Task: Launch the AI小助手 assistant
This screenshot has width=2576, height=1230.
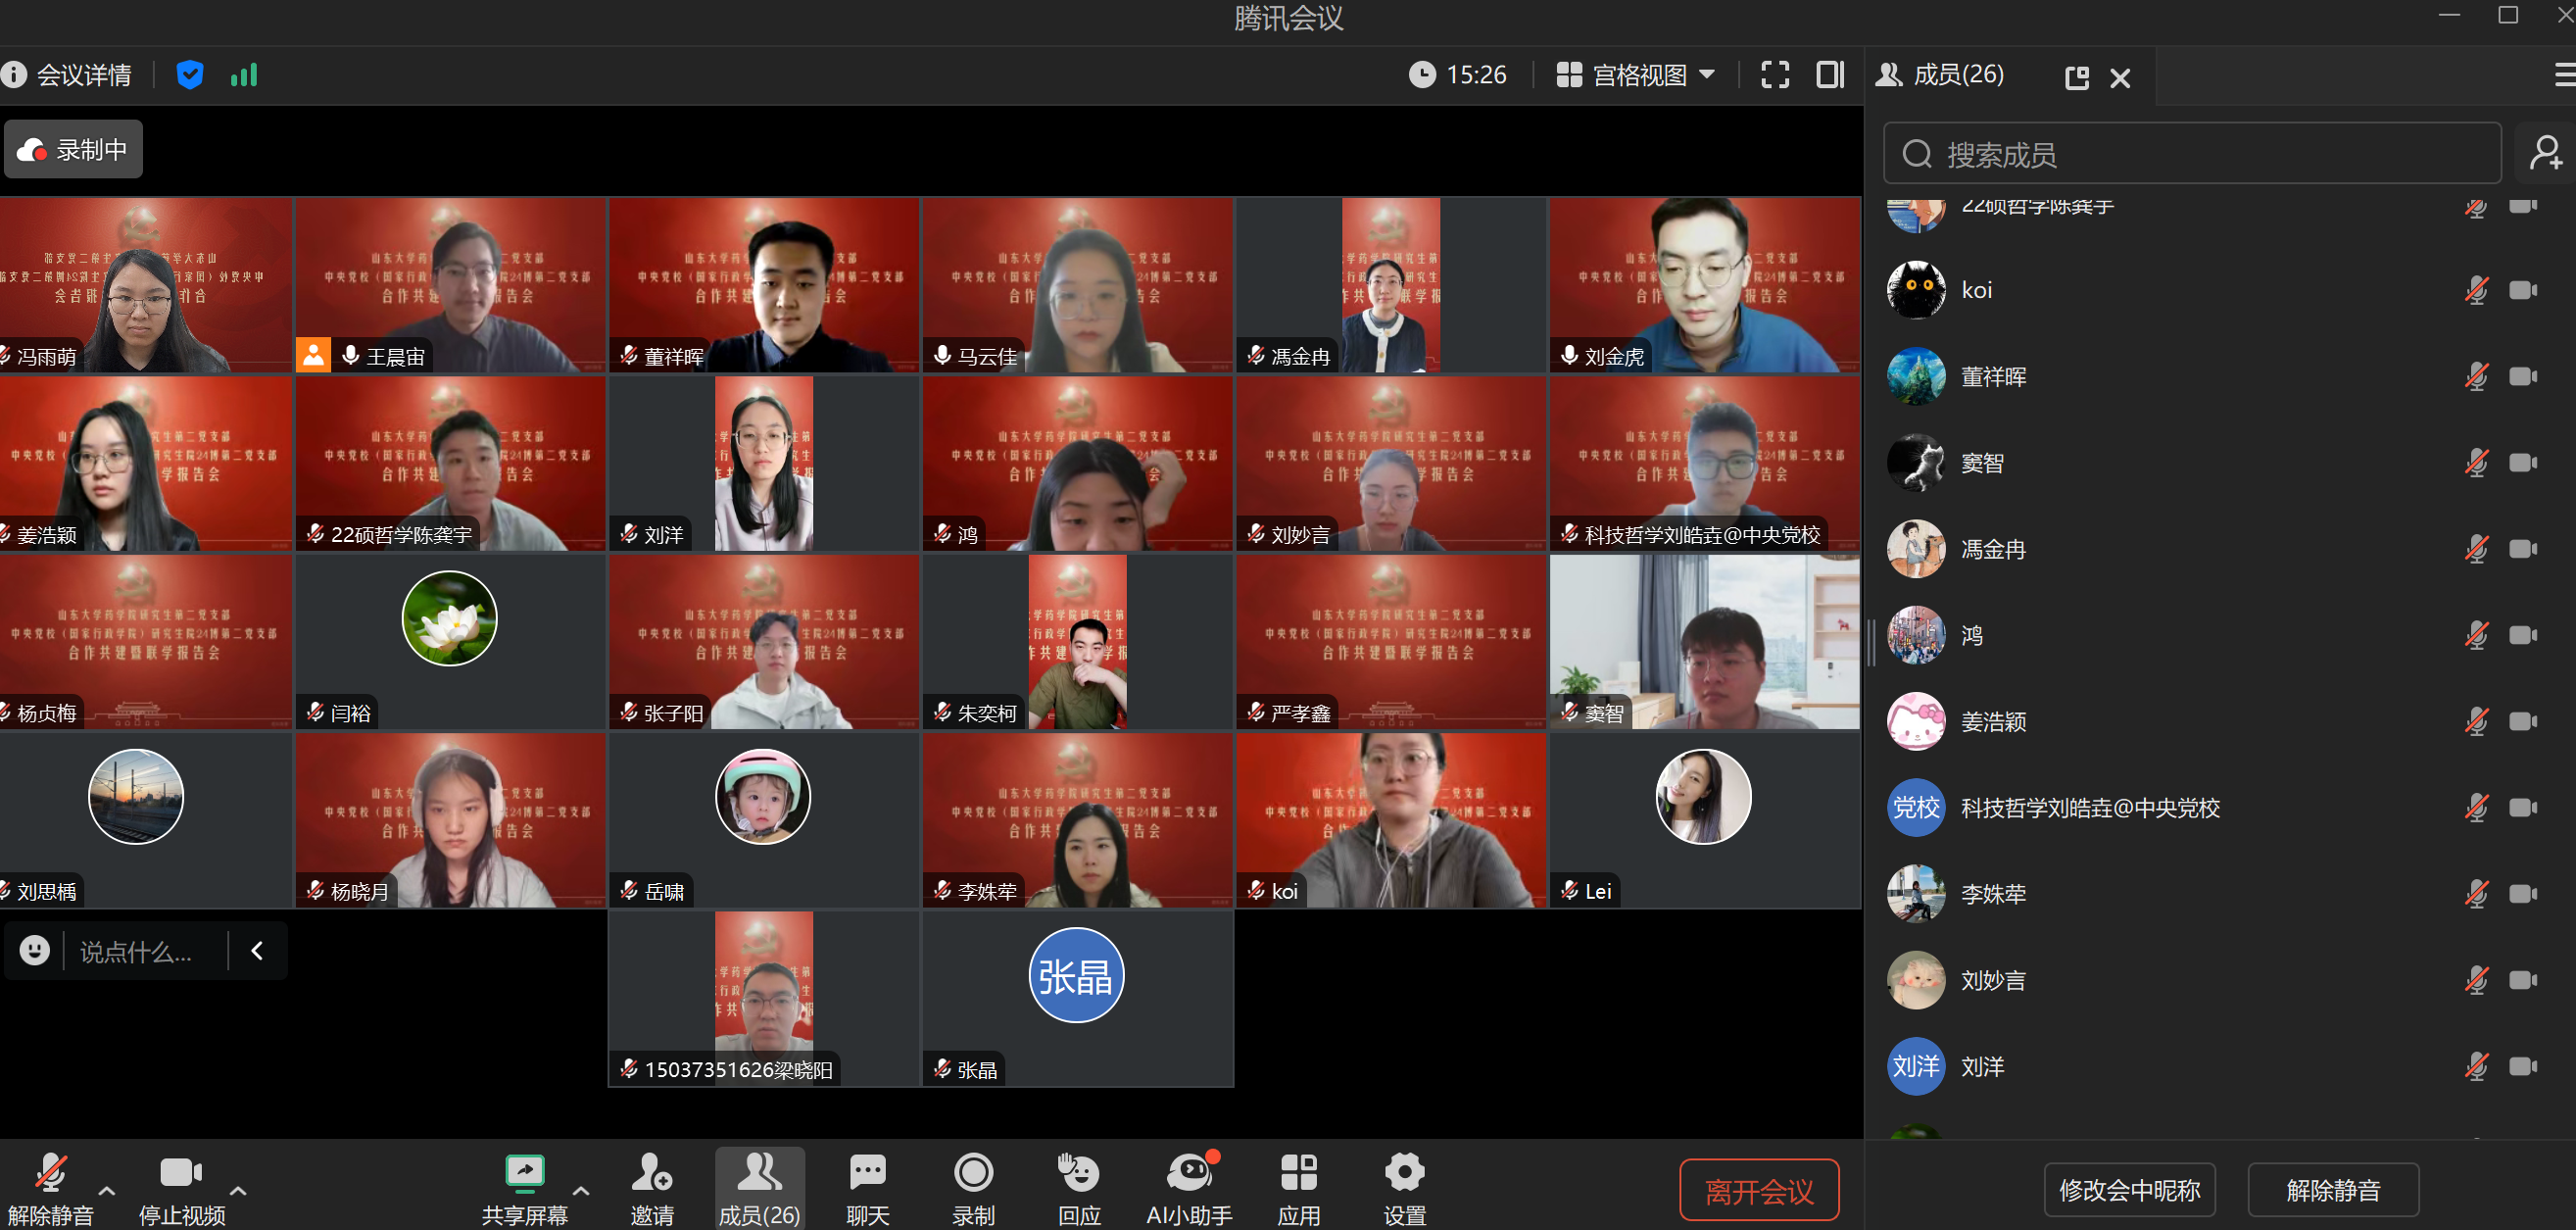Action: point(1189,1172)
